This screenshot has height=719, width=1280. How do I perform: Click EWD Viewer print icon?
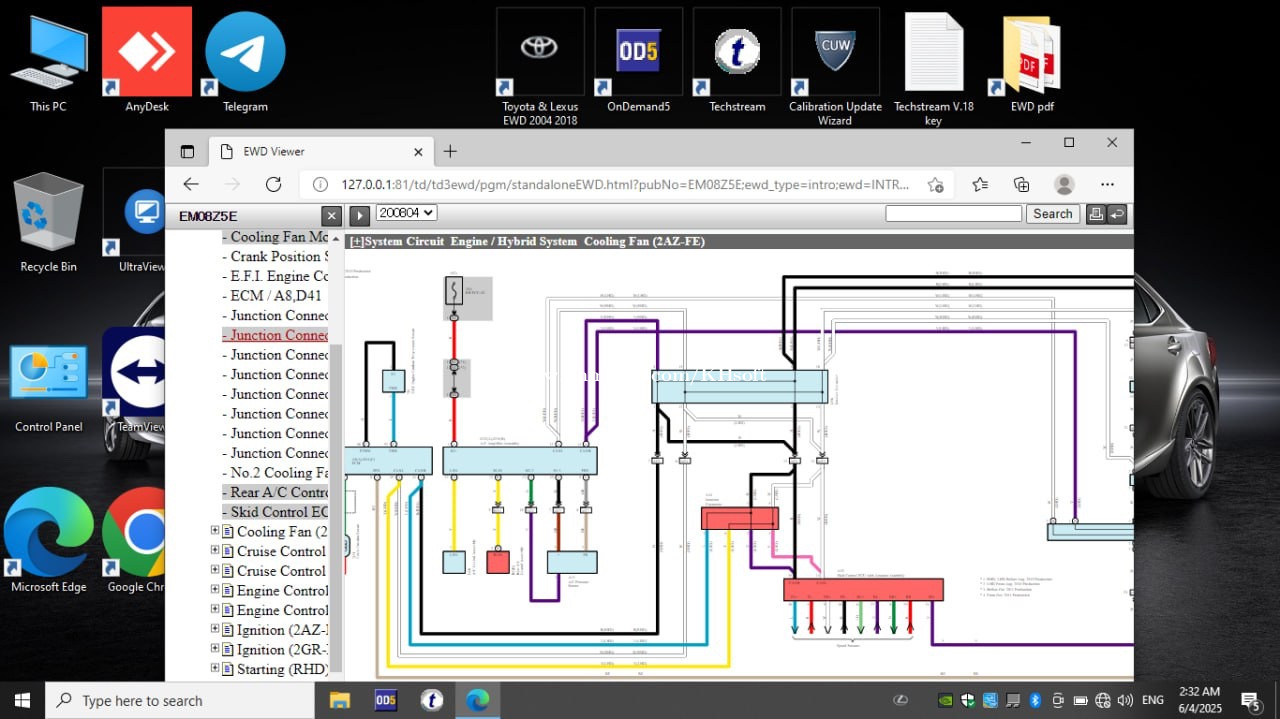click(1096, 214)
